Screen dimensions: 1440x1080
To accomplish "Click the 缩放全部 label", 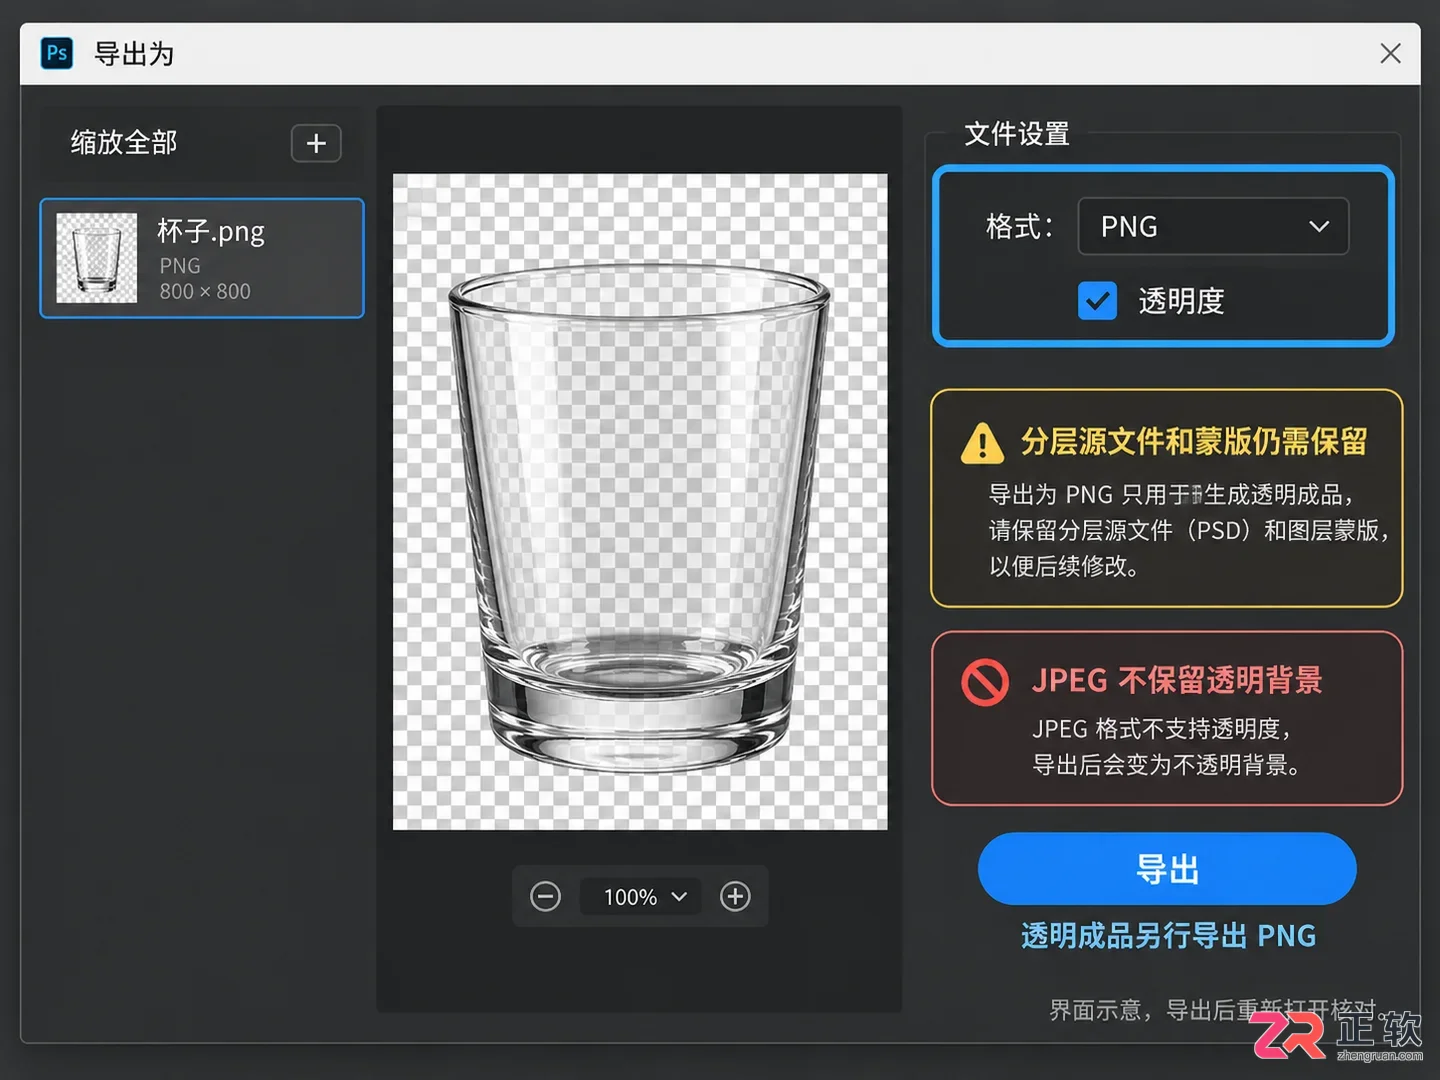I will click(x=124, y=143).
